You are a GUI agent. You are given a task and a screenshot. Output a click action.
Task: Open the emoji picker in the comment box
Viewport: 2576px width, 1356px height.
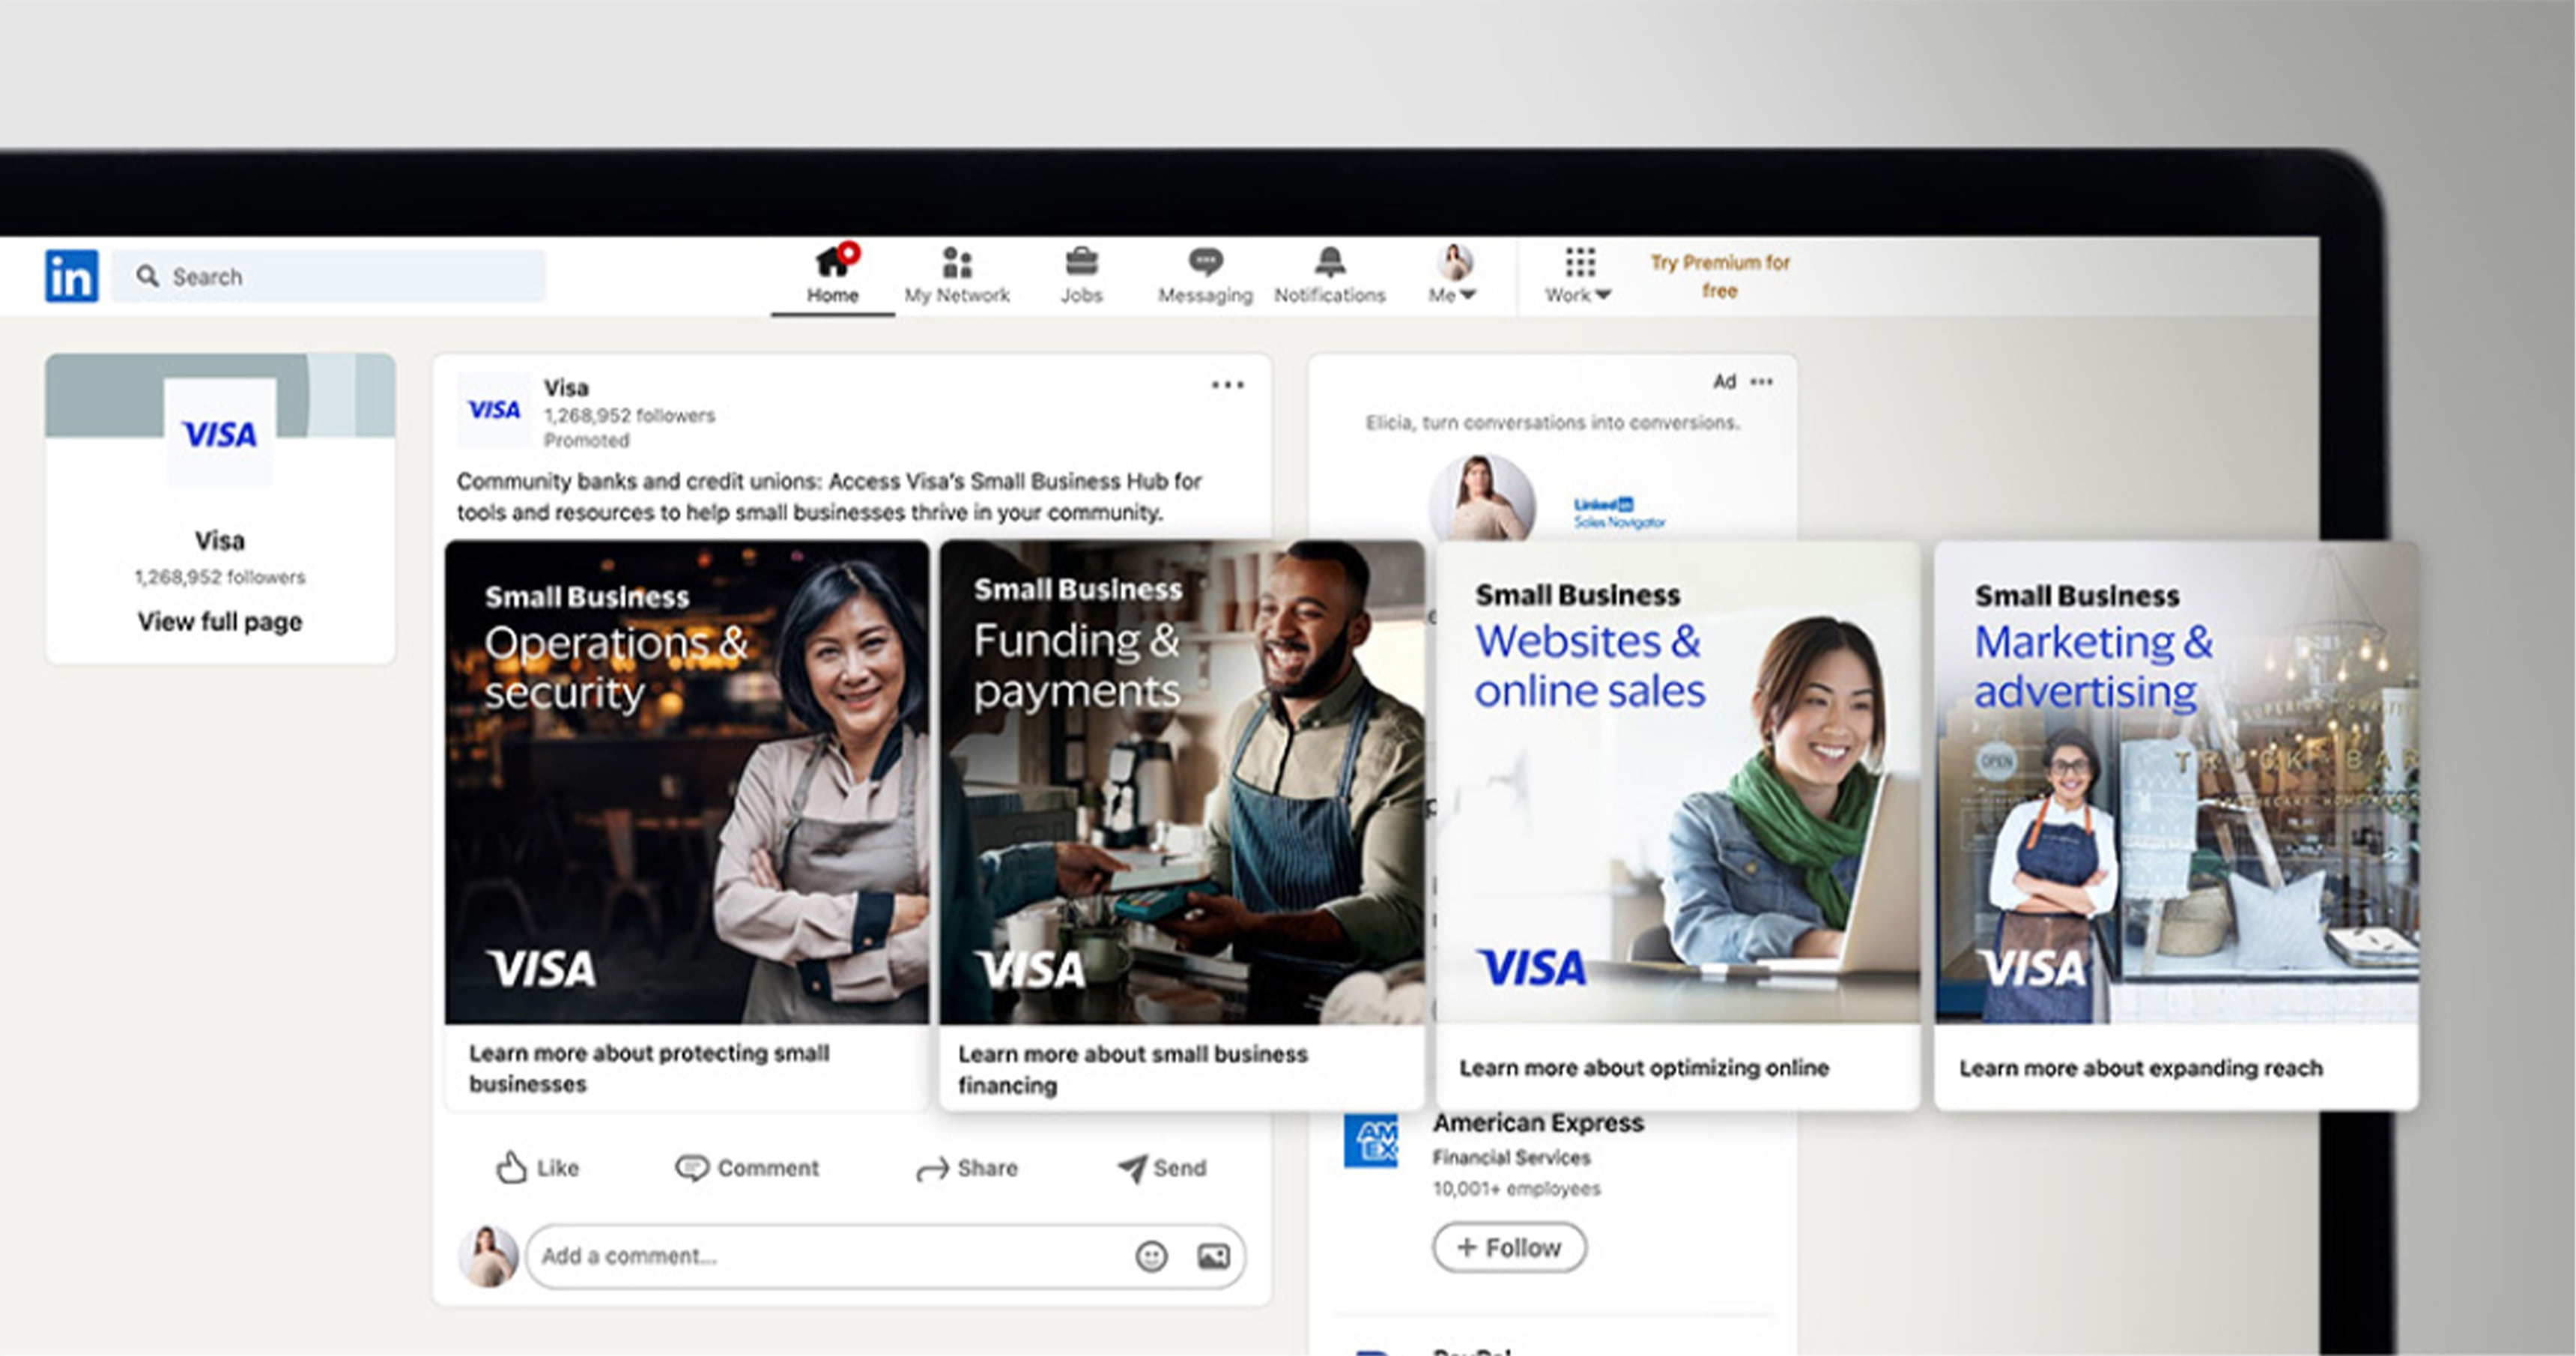click(x=1152, y=1256)
